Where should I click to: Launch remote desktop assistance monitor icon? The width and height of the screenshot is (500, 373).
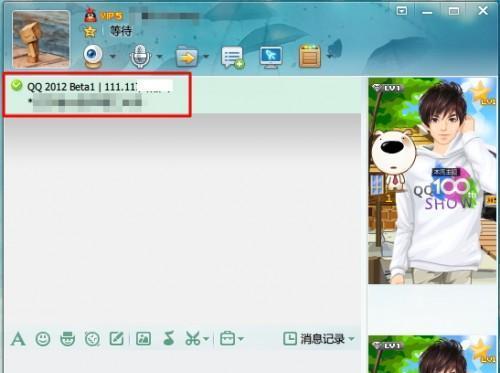[x=271, y=57]
